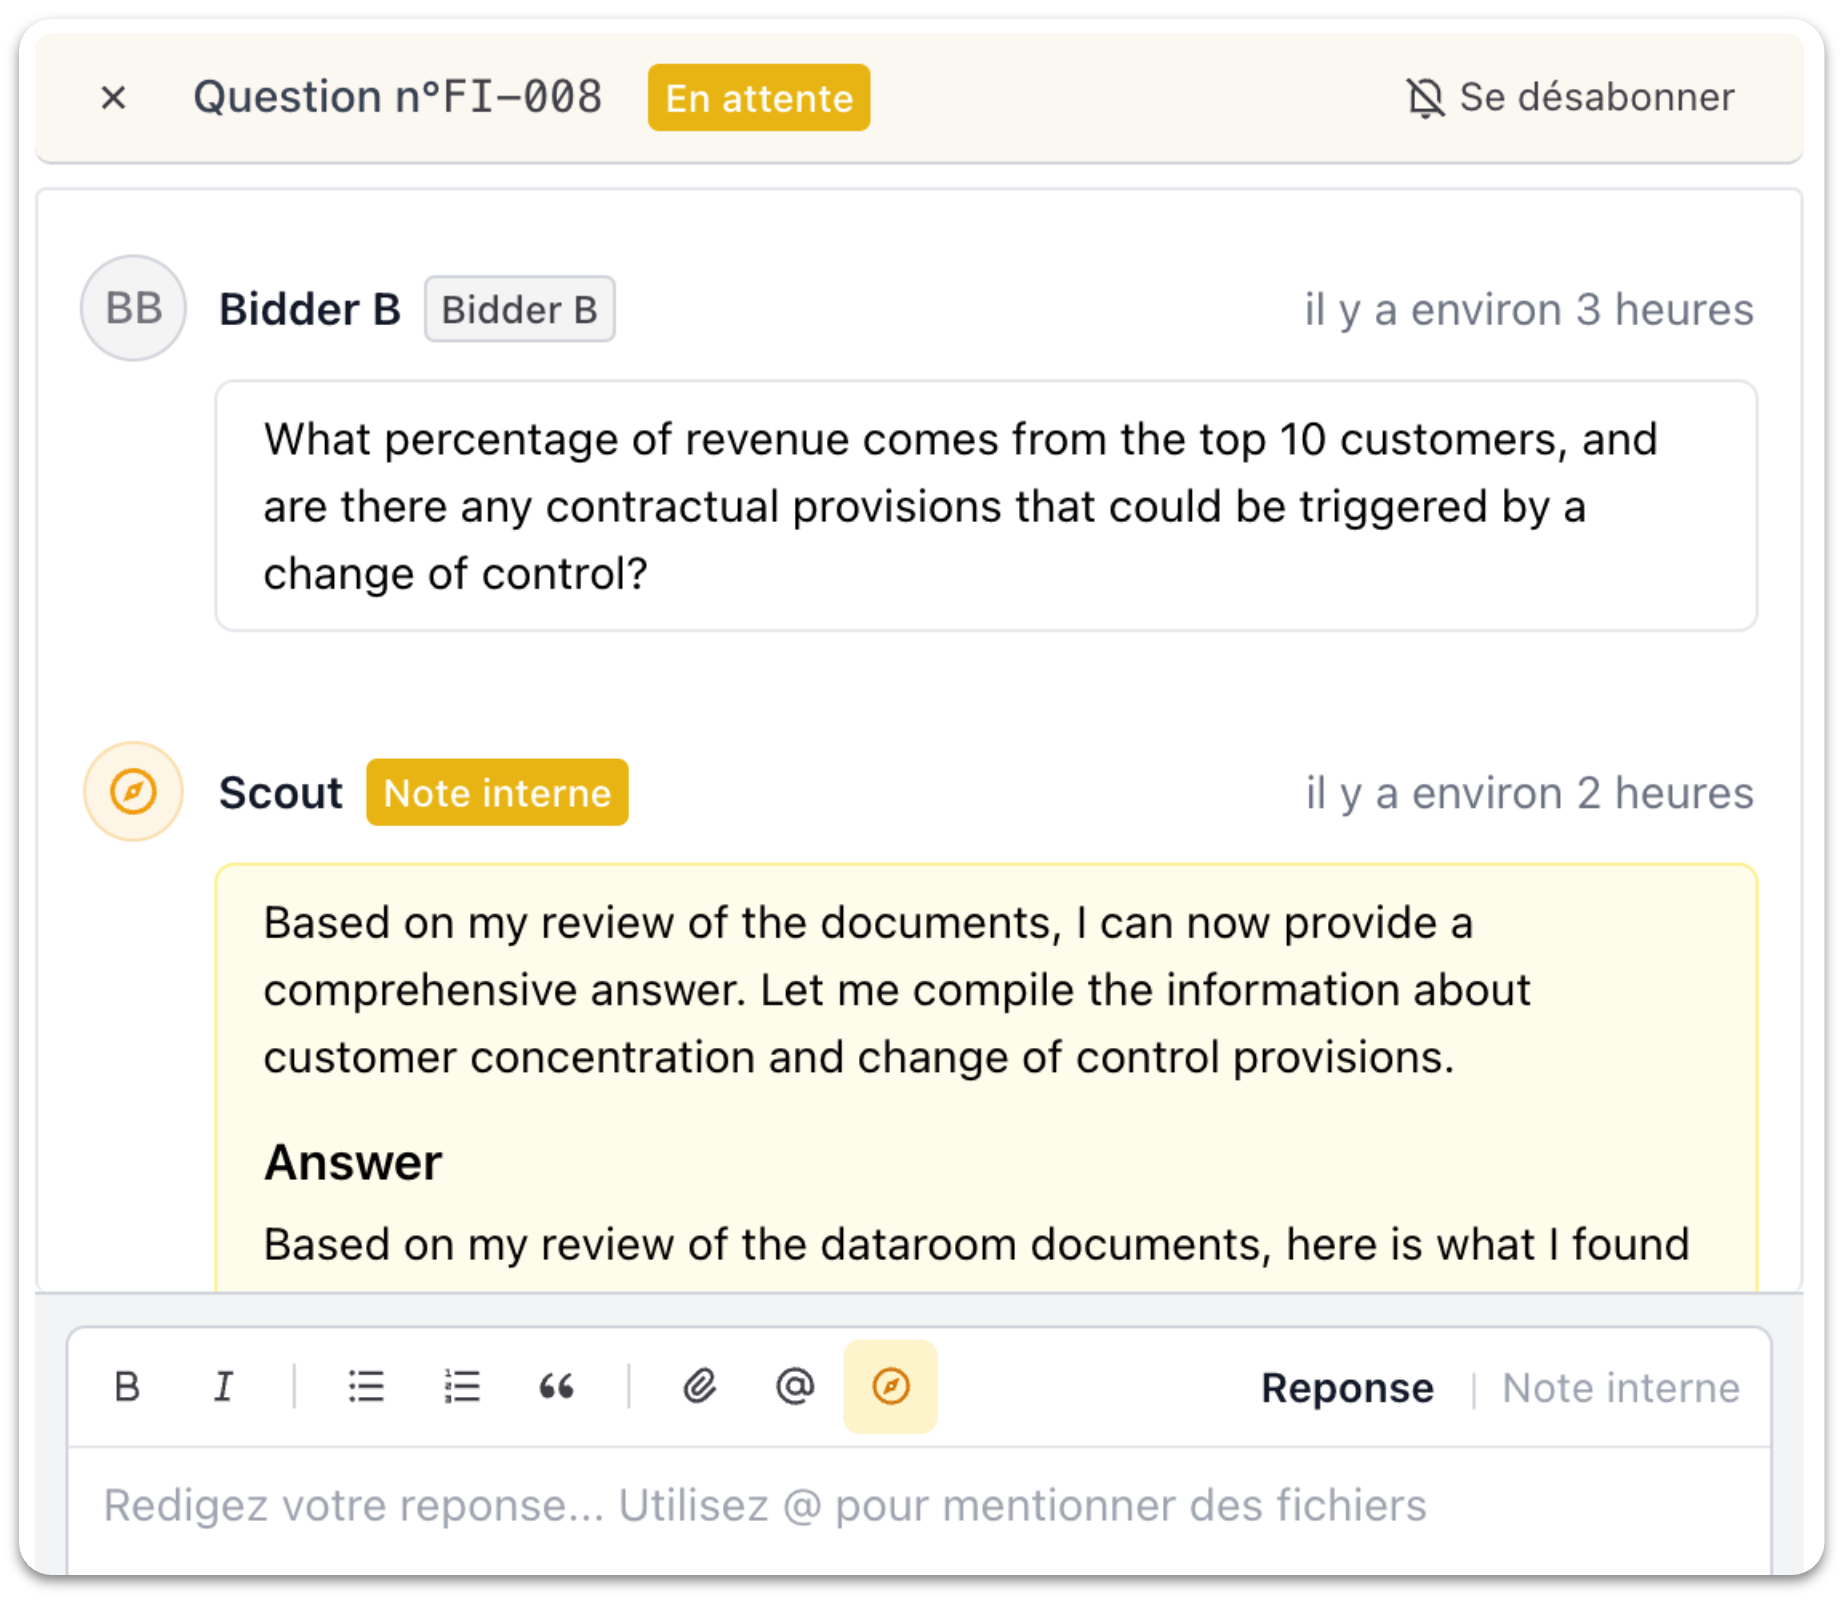Switch to Note interne mode in the editor
Screen dimensions: 1848x1604
pyautogui.click(x=1621, y=1388)
